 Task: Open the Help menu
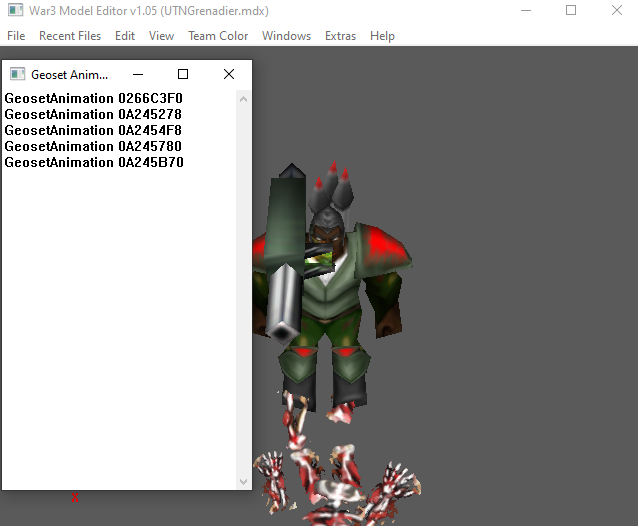tap(382, 36)
